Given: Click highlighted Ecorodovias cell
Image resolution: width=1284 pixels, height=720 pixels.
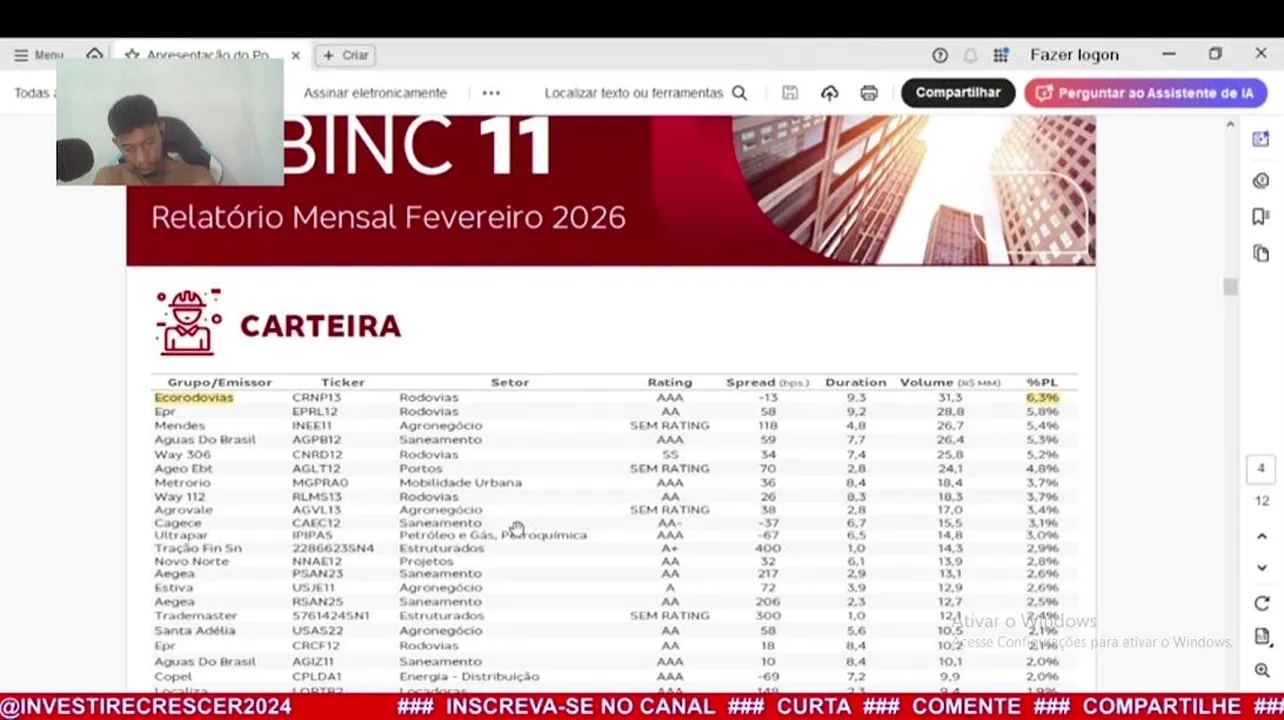Looking at the screenshot, I should click(x=193, y=398).
